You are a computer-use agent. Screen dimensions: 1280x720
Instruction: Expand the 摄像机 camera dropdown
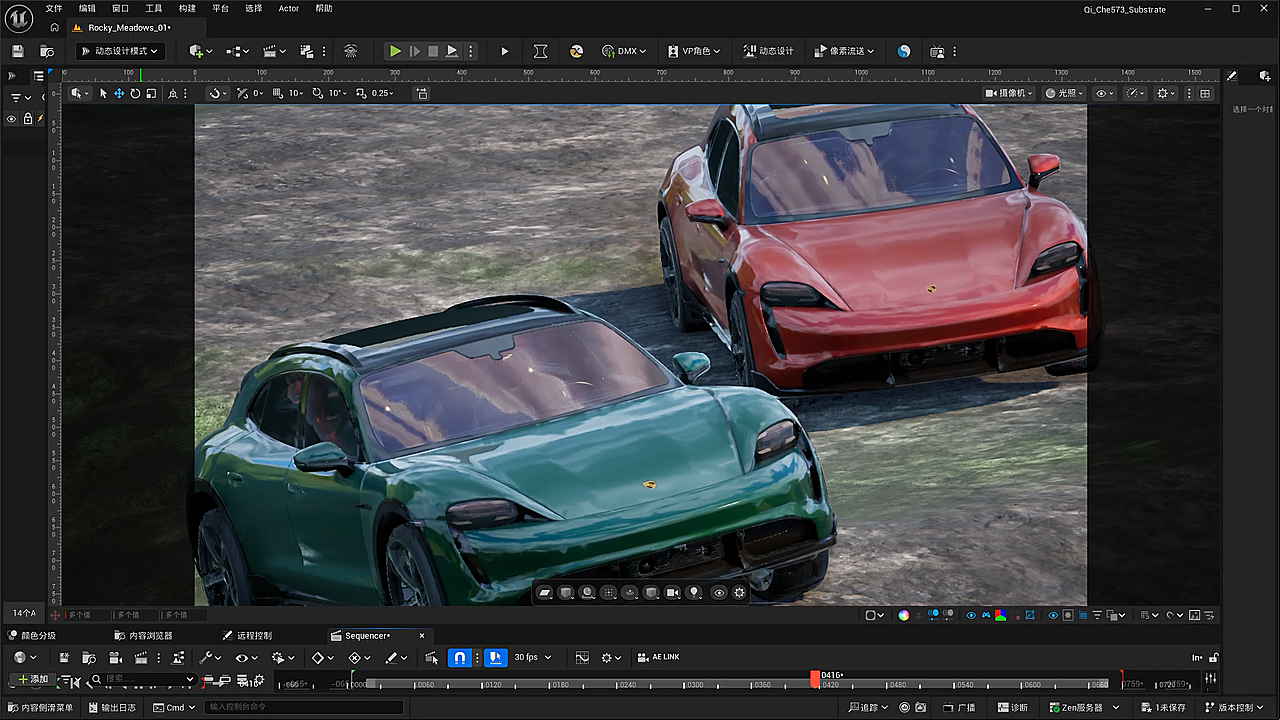tap(1009, 93)
